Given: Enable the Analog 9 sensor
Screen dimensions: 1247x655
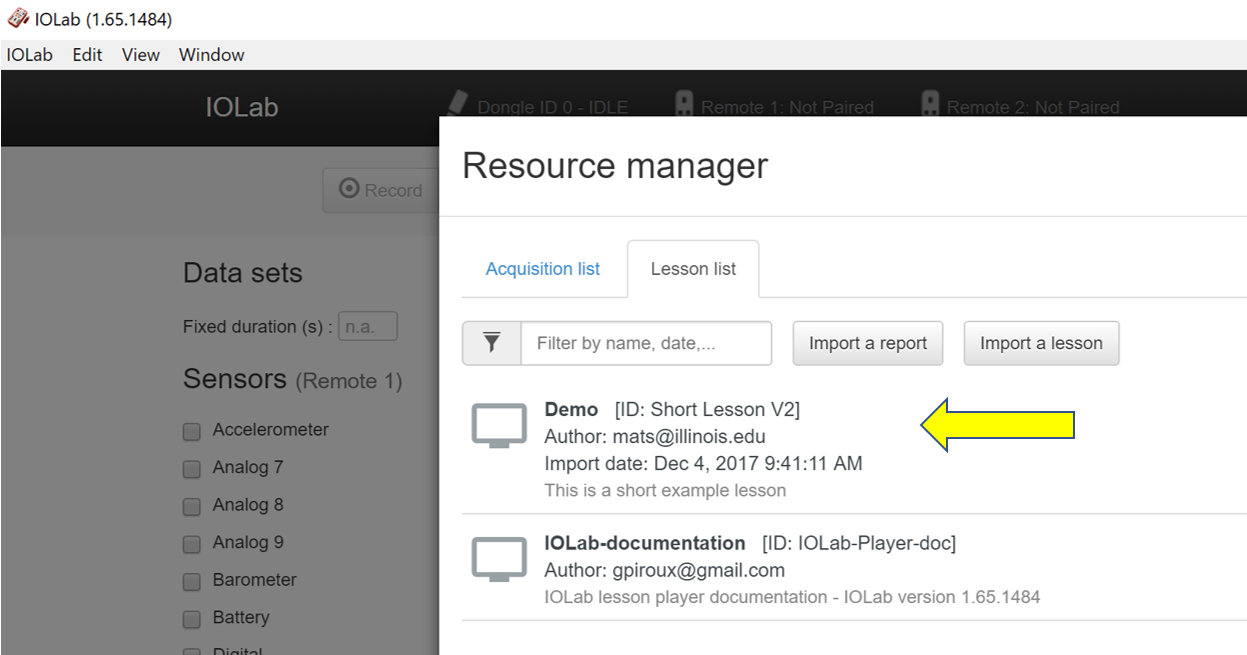Looking at the screenshot, I should [x=191, y=542].
